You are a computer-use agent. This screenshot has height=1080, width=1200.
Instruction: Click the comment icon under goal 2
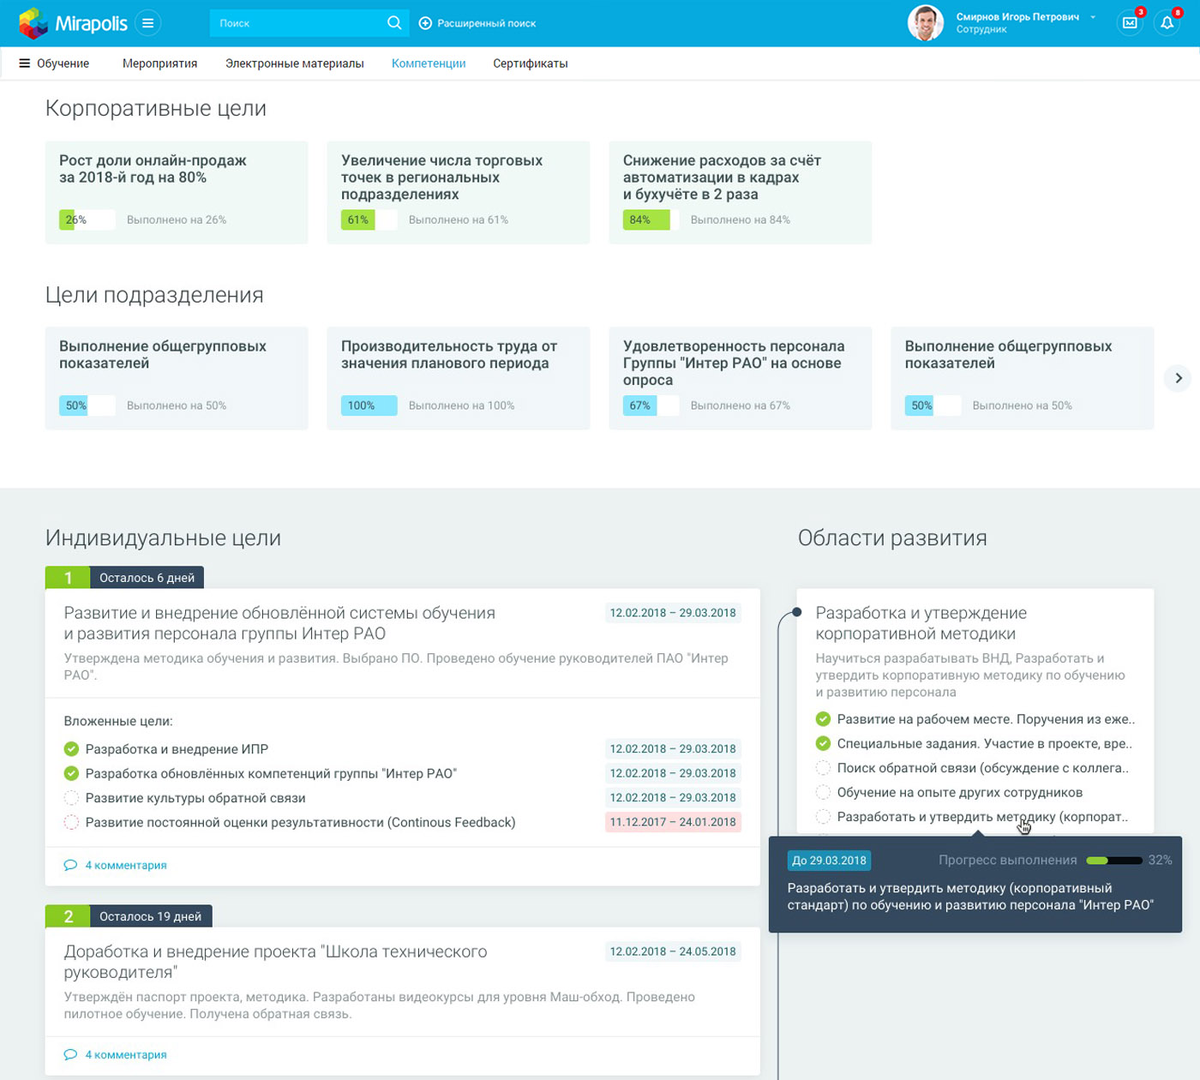click(x=70, y=1054)
